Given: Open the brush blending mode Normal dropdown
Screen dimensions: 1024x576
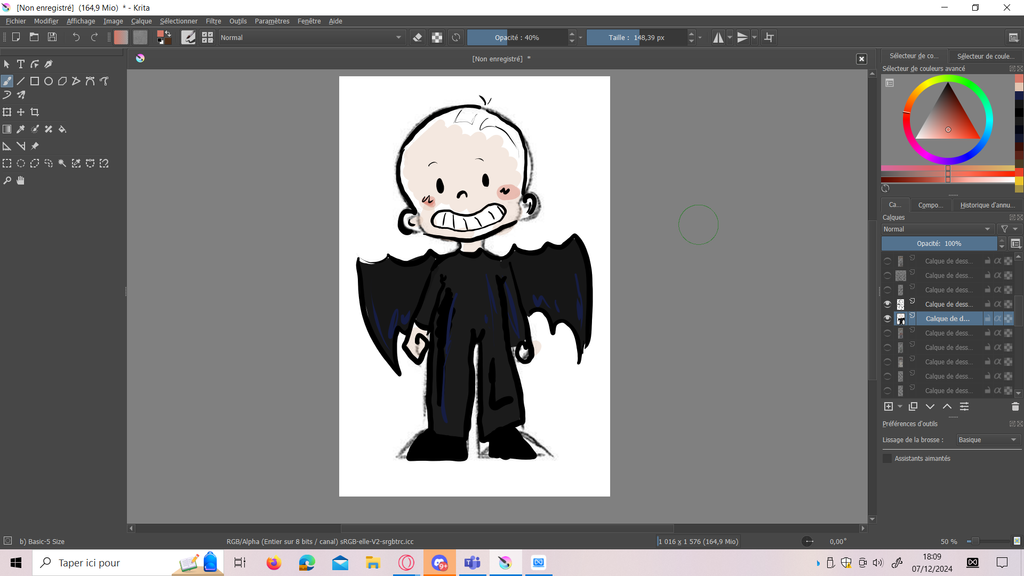Looking at the screenshot, I should coord(310,37).
